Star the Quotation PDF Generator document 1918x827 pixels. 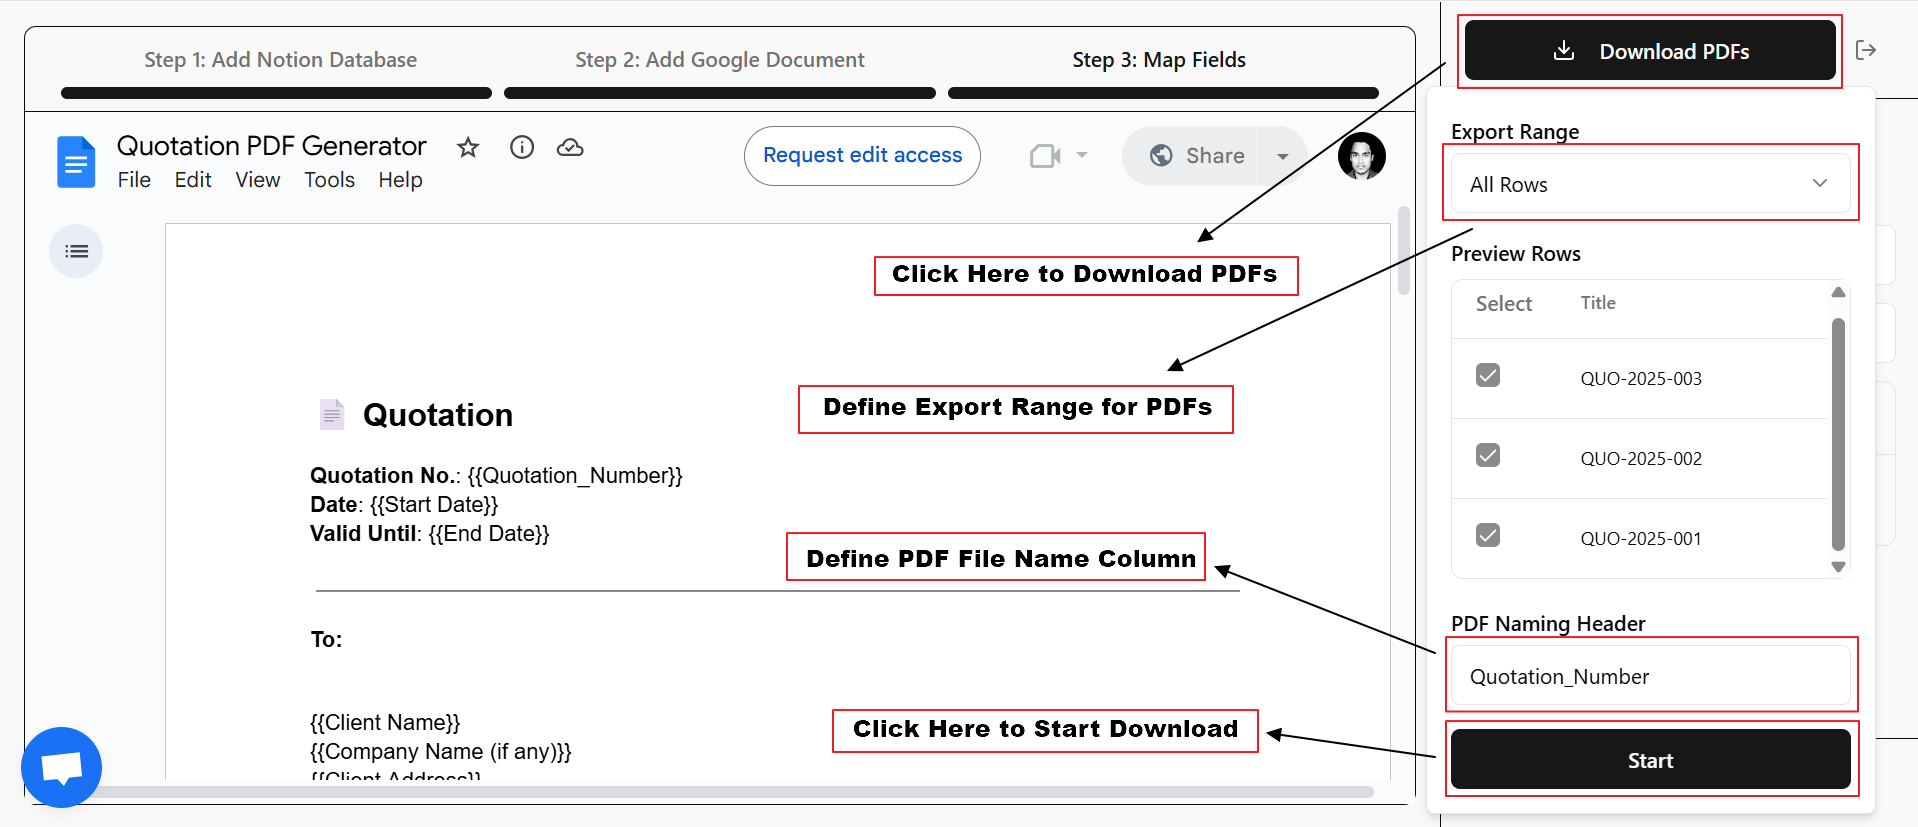(468, 148)
